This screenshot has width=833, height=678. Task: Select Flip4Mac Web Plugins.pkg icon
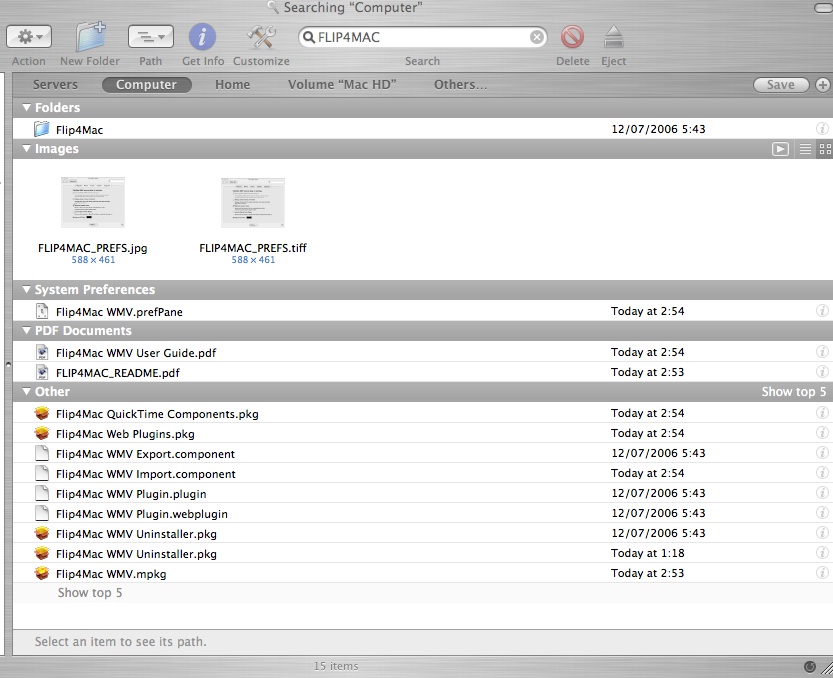tap(41, 434)
